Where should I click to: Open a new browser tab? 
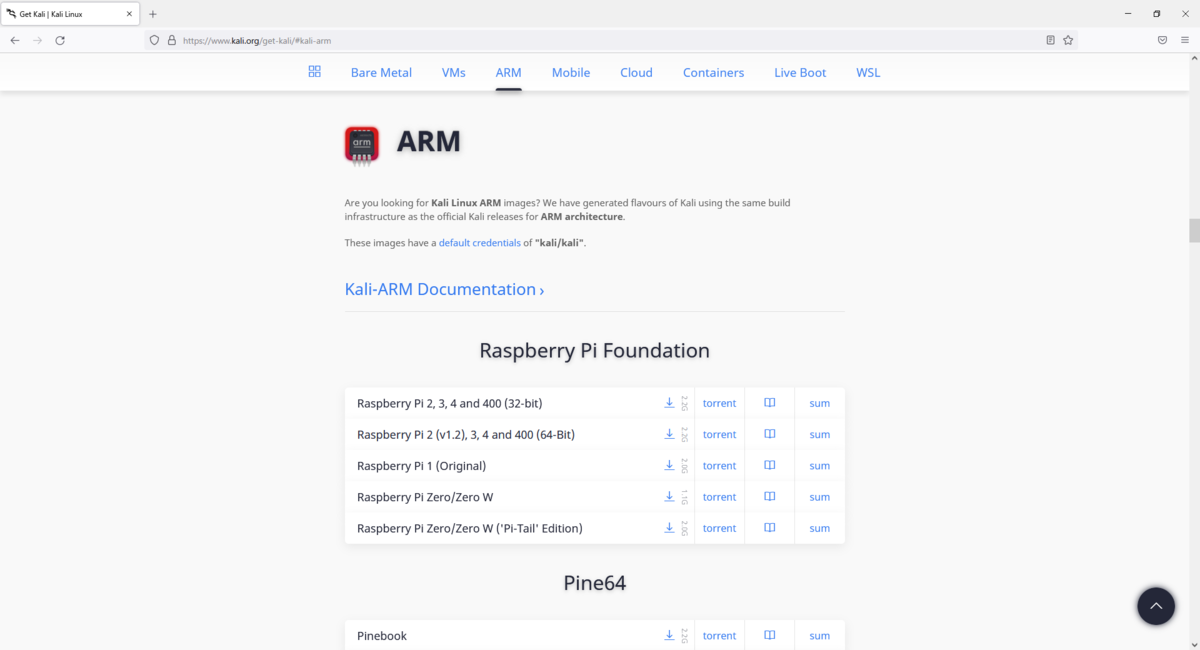coord(153,14)
